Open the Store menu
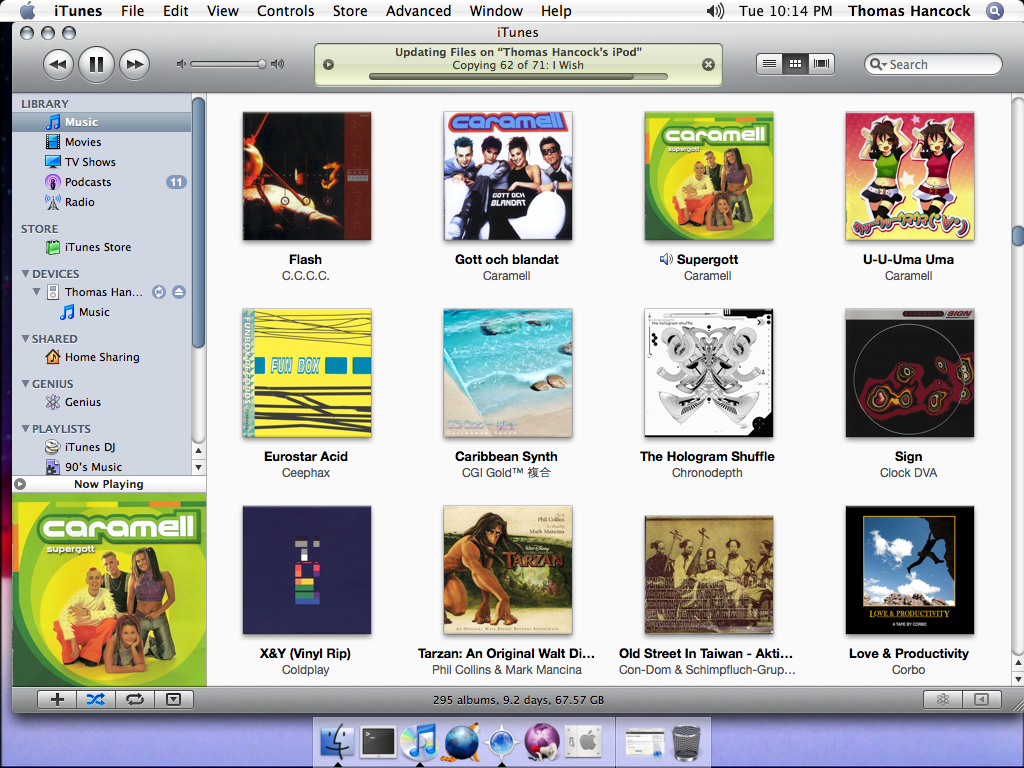1024x768 pixels. [x=350, y=11]
